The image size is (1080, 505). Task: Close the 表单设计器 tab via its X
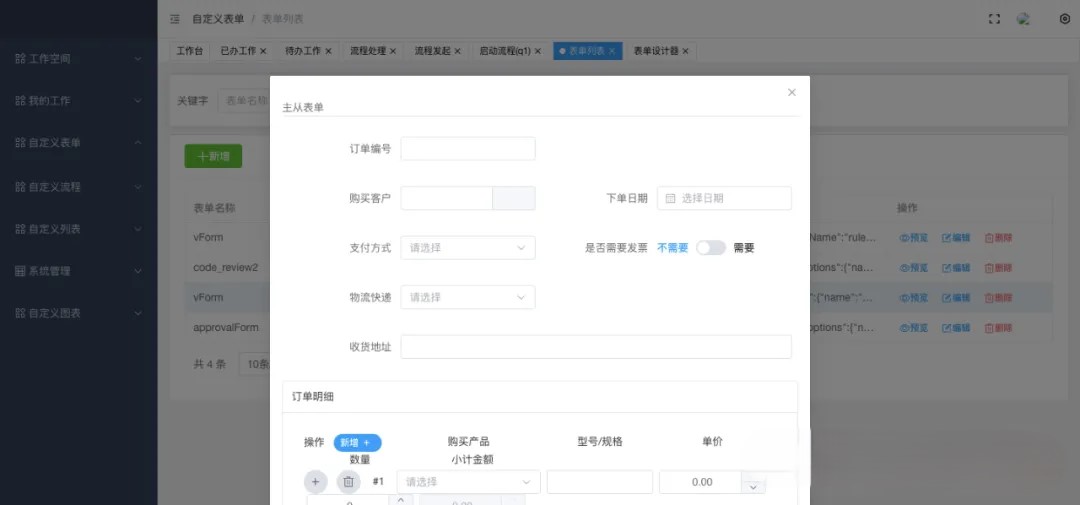[686, 51]
